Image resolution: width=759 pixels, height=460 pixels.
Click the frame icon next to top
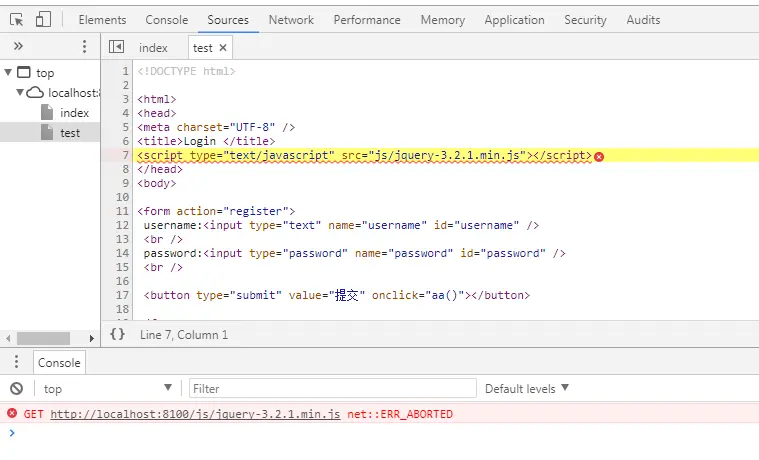point(24,72)
